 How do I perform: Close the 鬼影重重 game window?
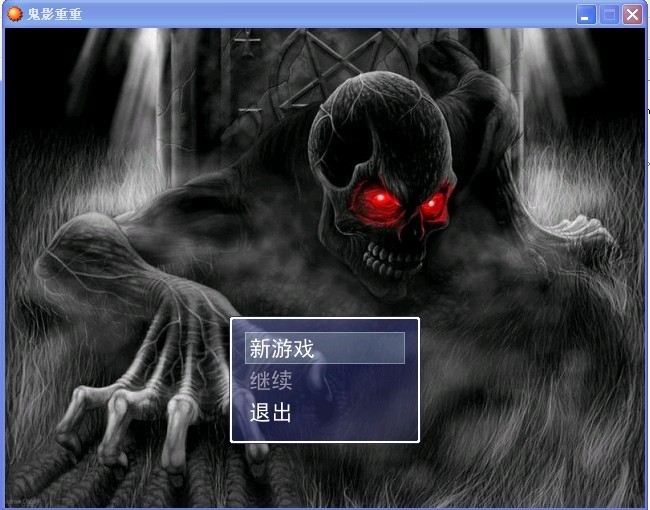633,15
